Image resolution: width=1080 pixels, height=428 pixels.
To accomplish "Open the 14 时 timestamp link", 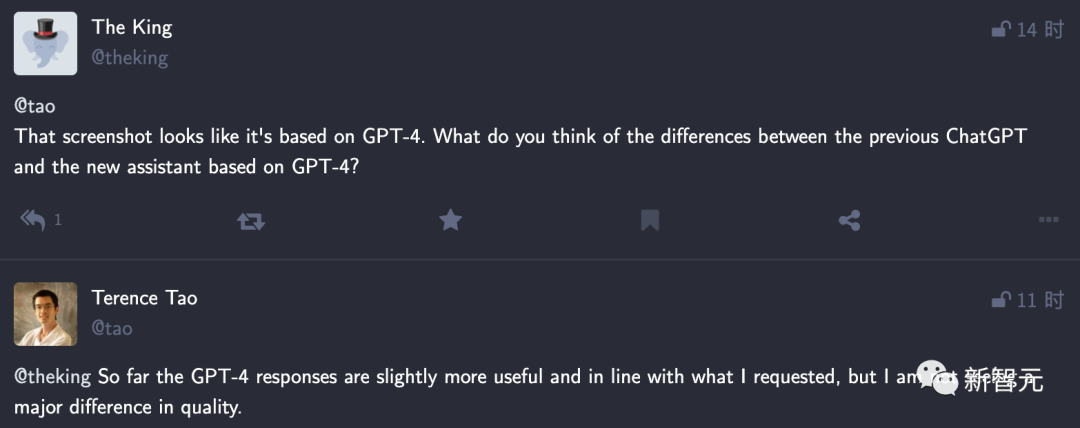I will click(1040, 30).
